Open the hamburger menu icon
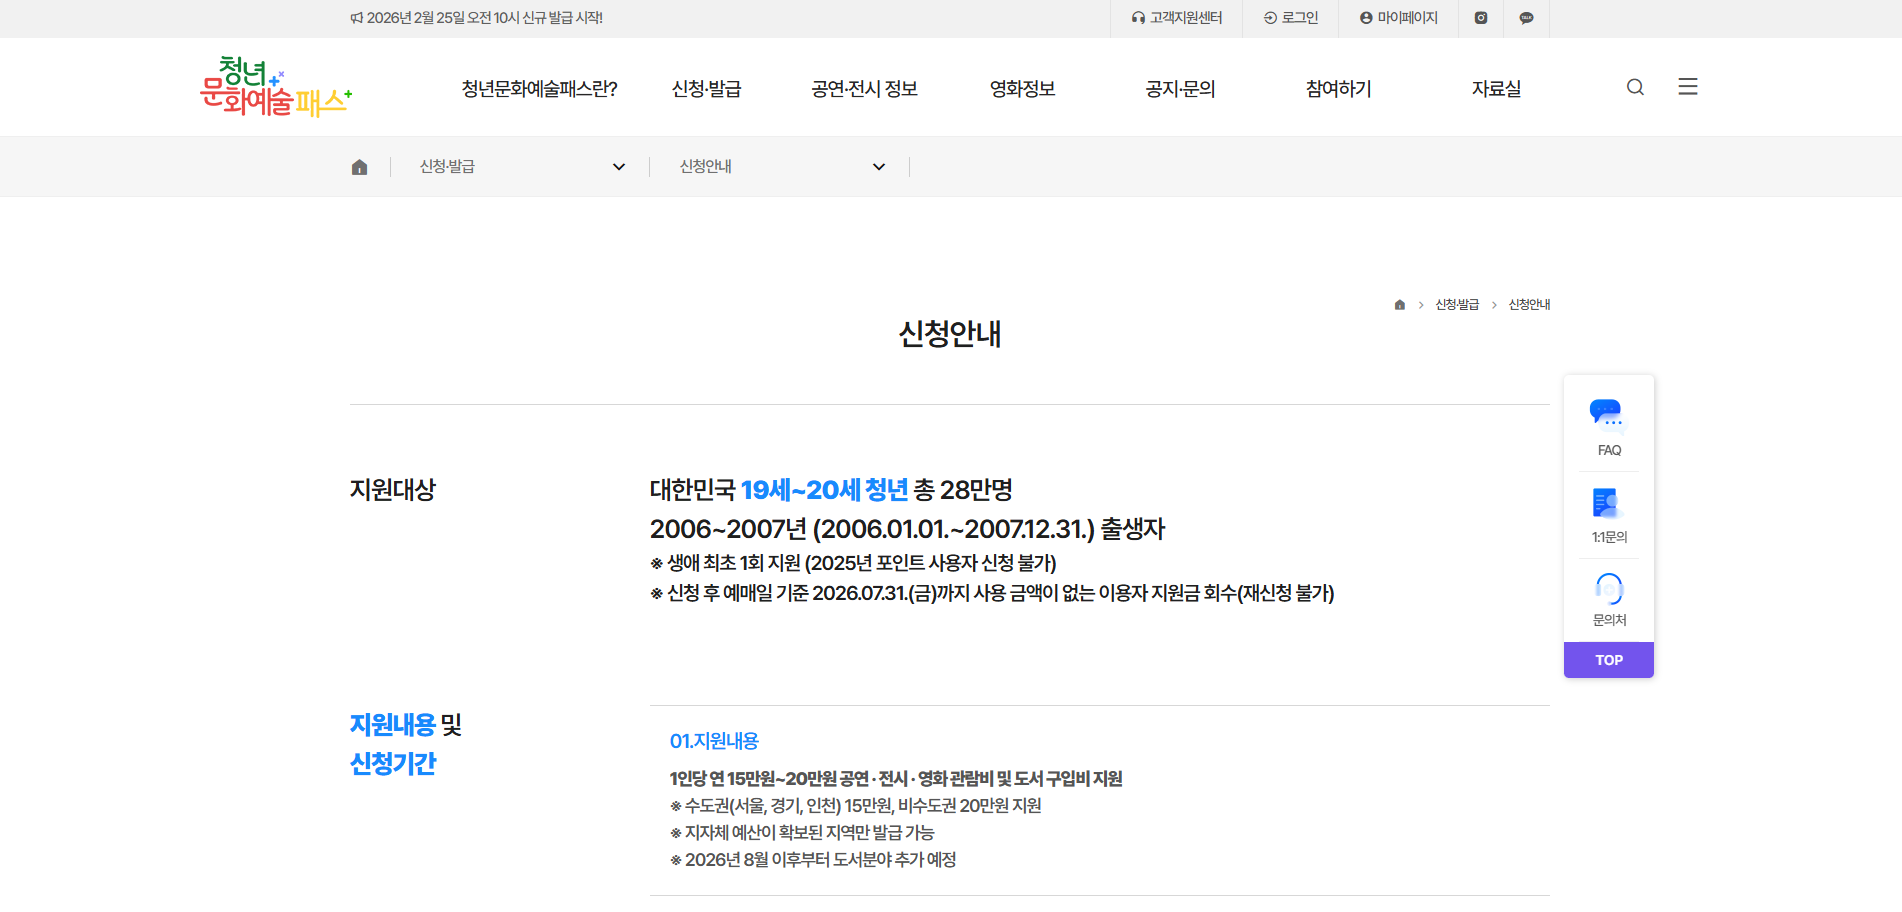Screen dimensions: 1902x912 tap(1688, 87)
